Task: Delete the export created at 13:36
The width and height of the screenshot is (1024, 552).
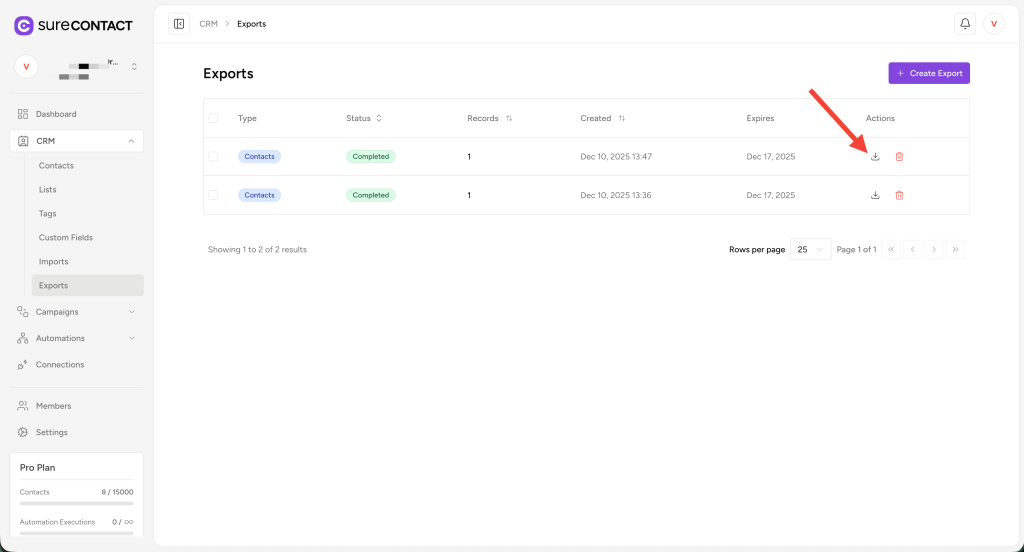Action: pos(899,195)
